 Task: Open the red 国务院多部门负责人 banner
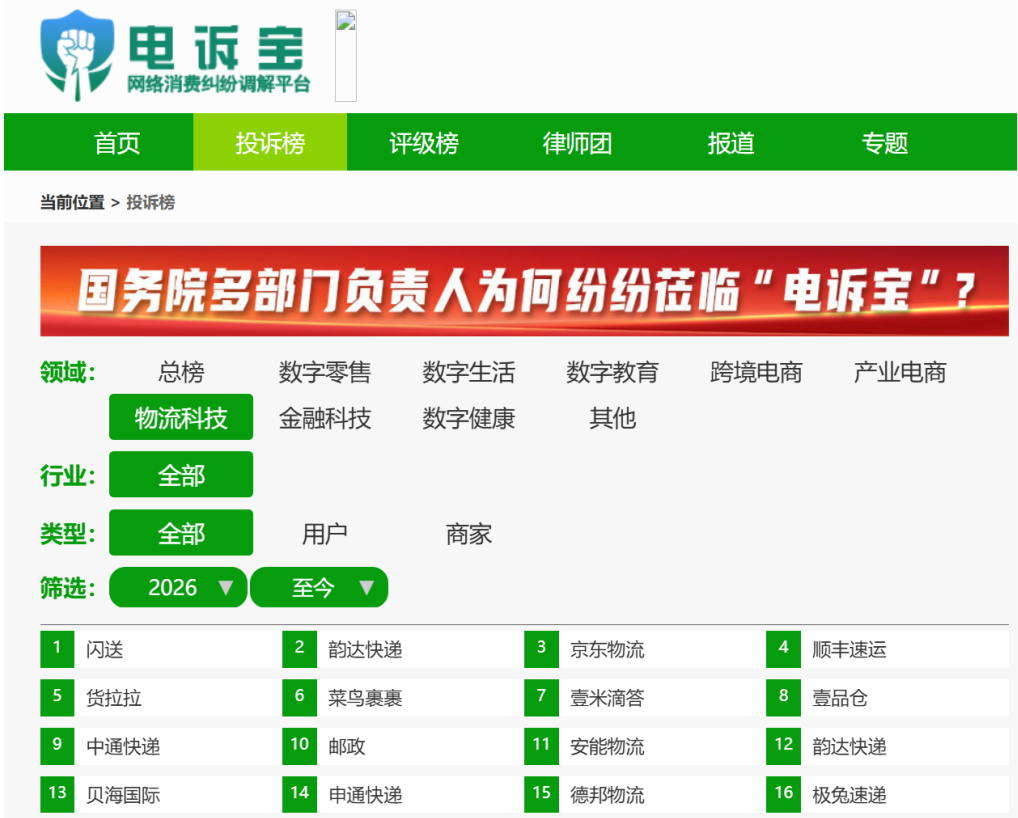[524, 291]
